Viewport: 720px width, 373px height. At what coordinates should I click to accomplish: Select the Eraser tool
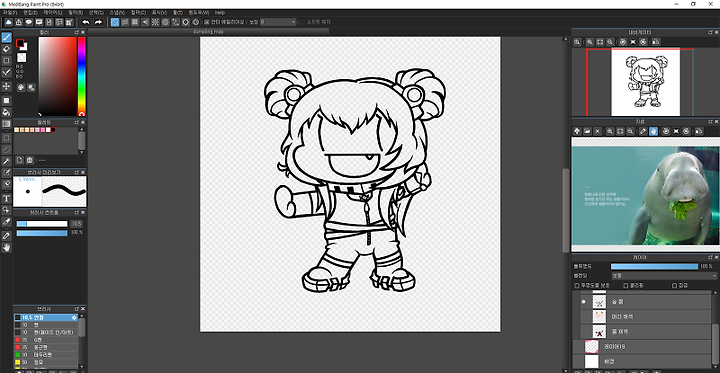click(x=6, y=49)
